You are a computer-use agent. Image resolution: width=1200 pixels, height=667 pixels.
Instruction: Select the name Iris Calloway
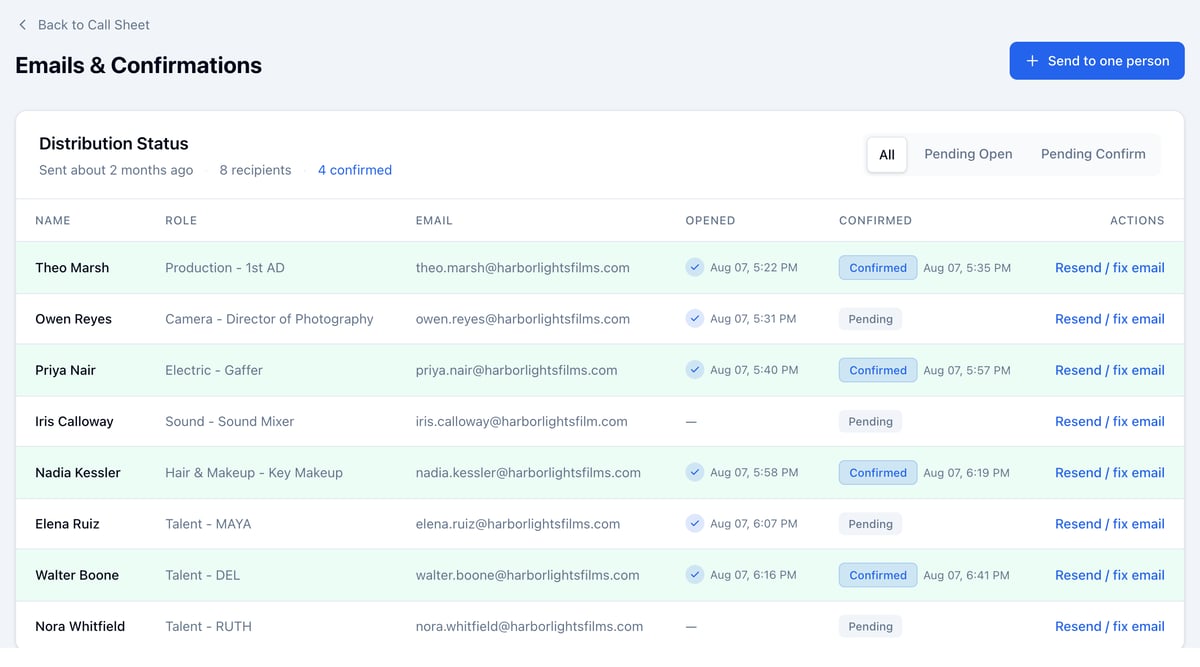tap(74, 421)
